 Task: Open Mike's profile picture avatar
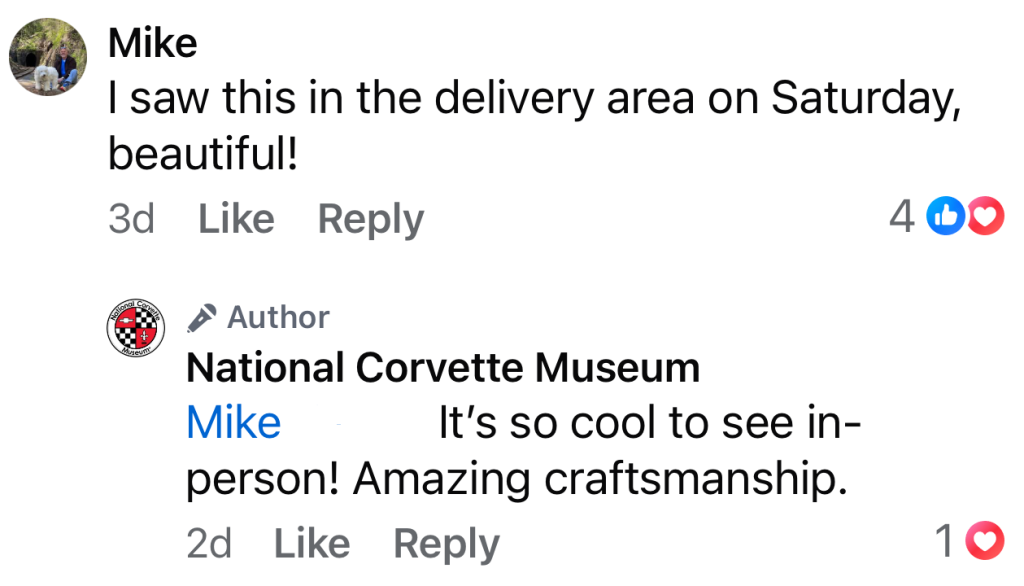[47, 57]
